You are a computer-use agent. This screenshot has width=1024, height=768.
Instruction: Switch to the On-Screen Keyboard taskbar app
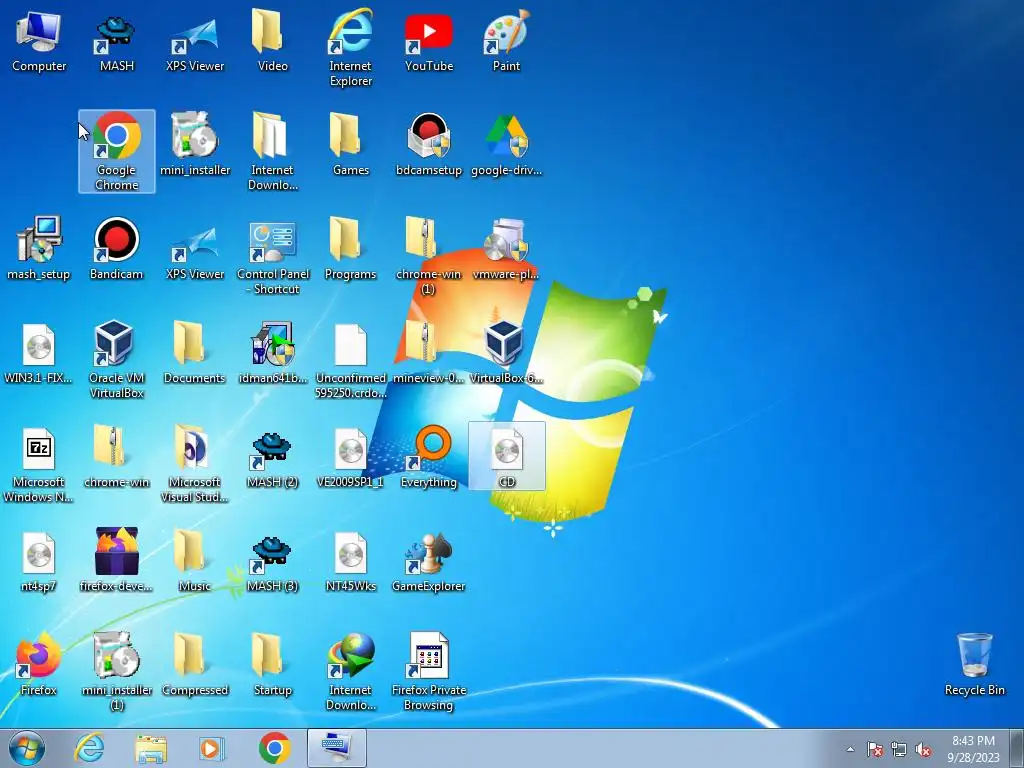337,748
